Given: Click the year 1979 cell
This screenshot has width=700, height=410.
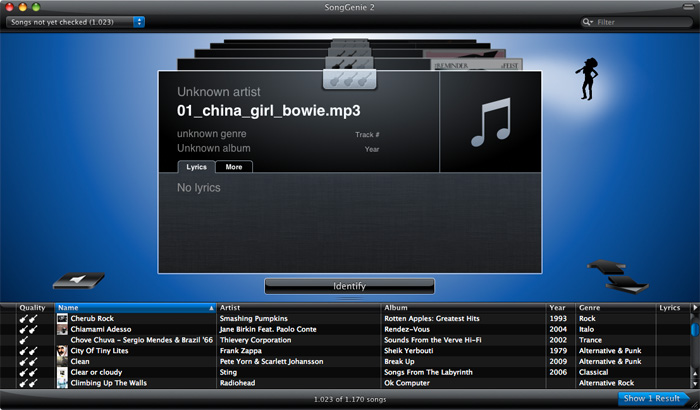Looking at the screenshot, I should (x=558, y=351).
